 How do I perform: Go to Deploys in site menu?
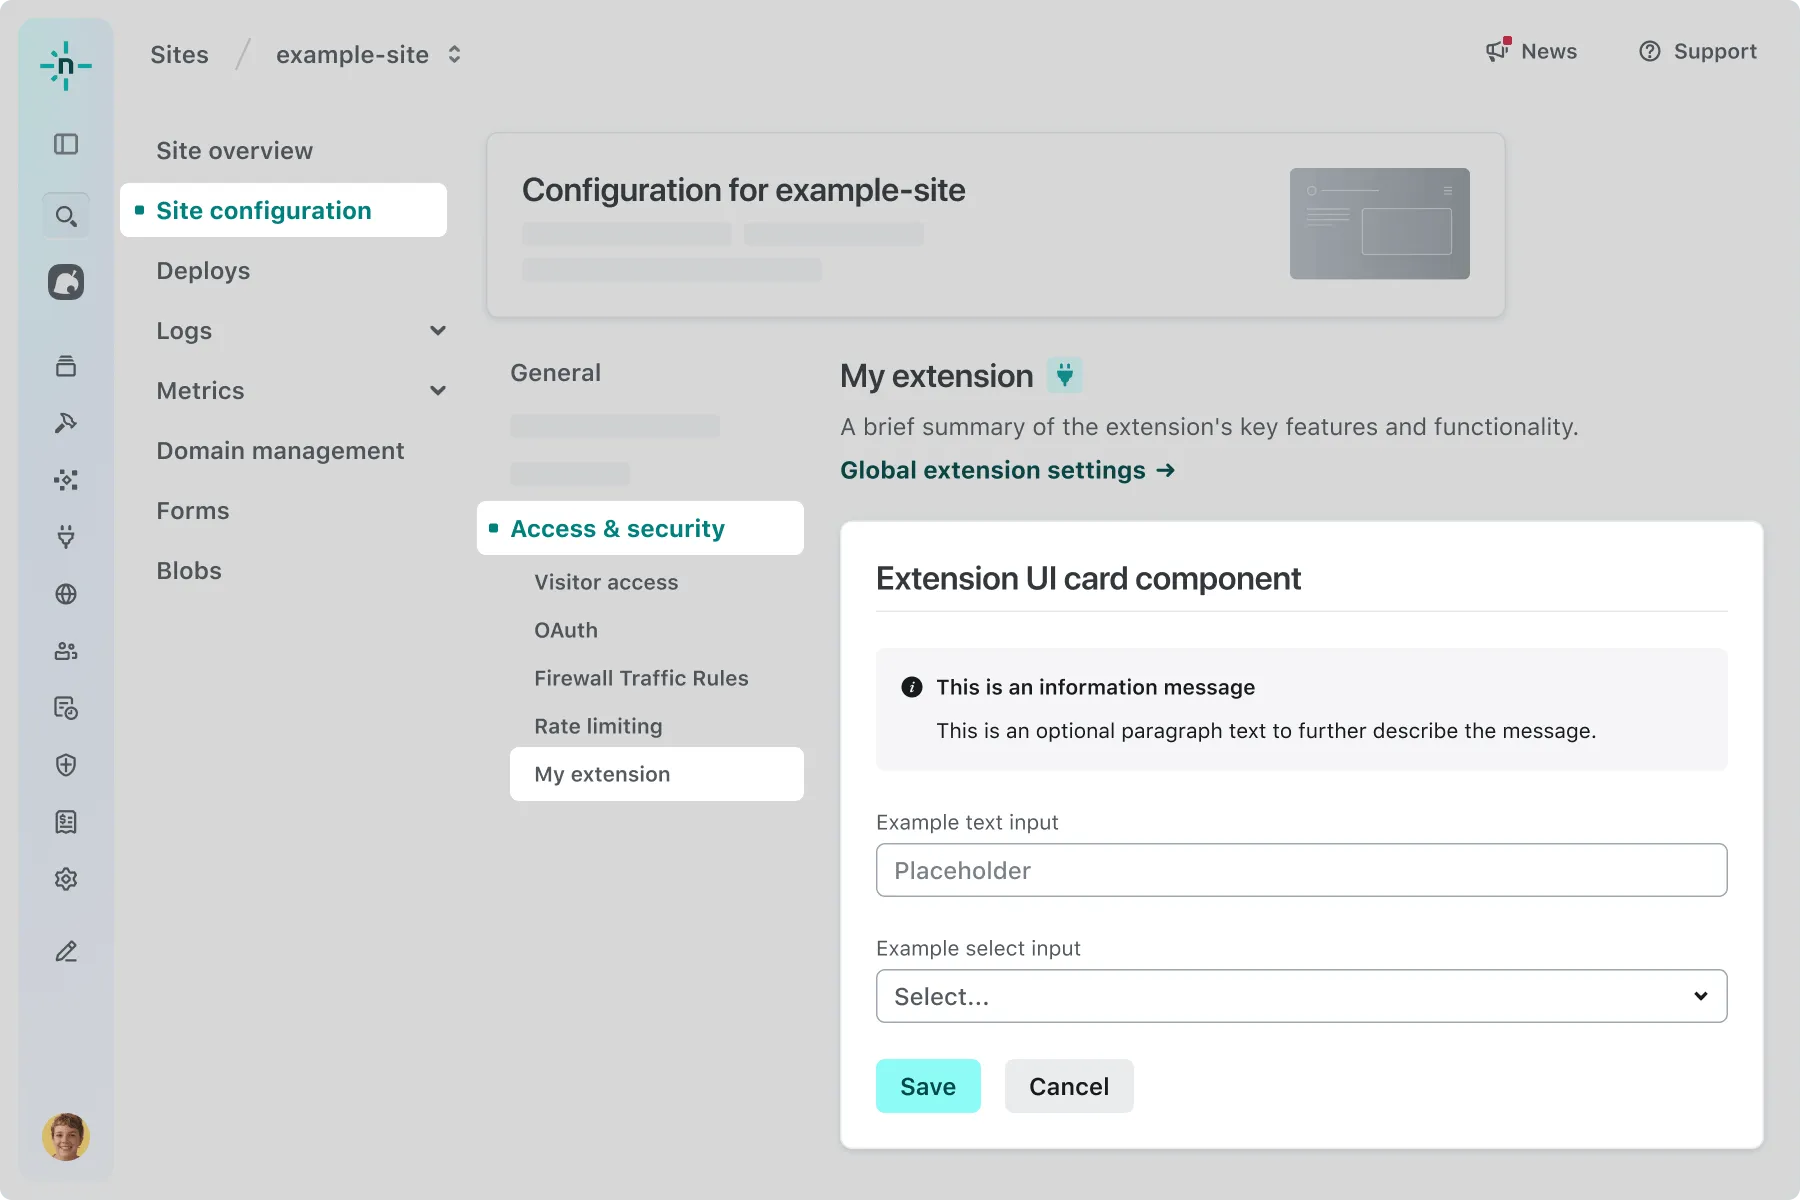coord(203,271)
